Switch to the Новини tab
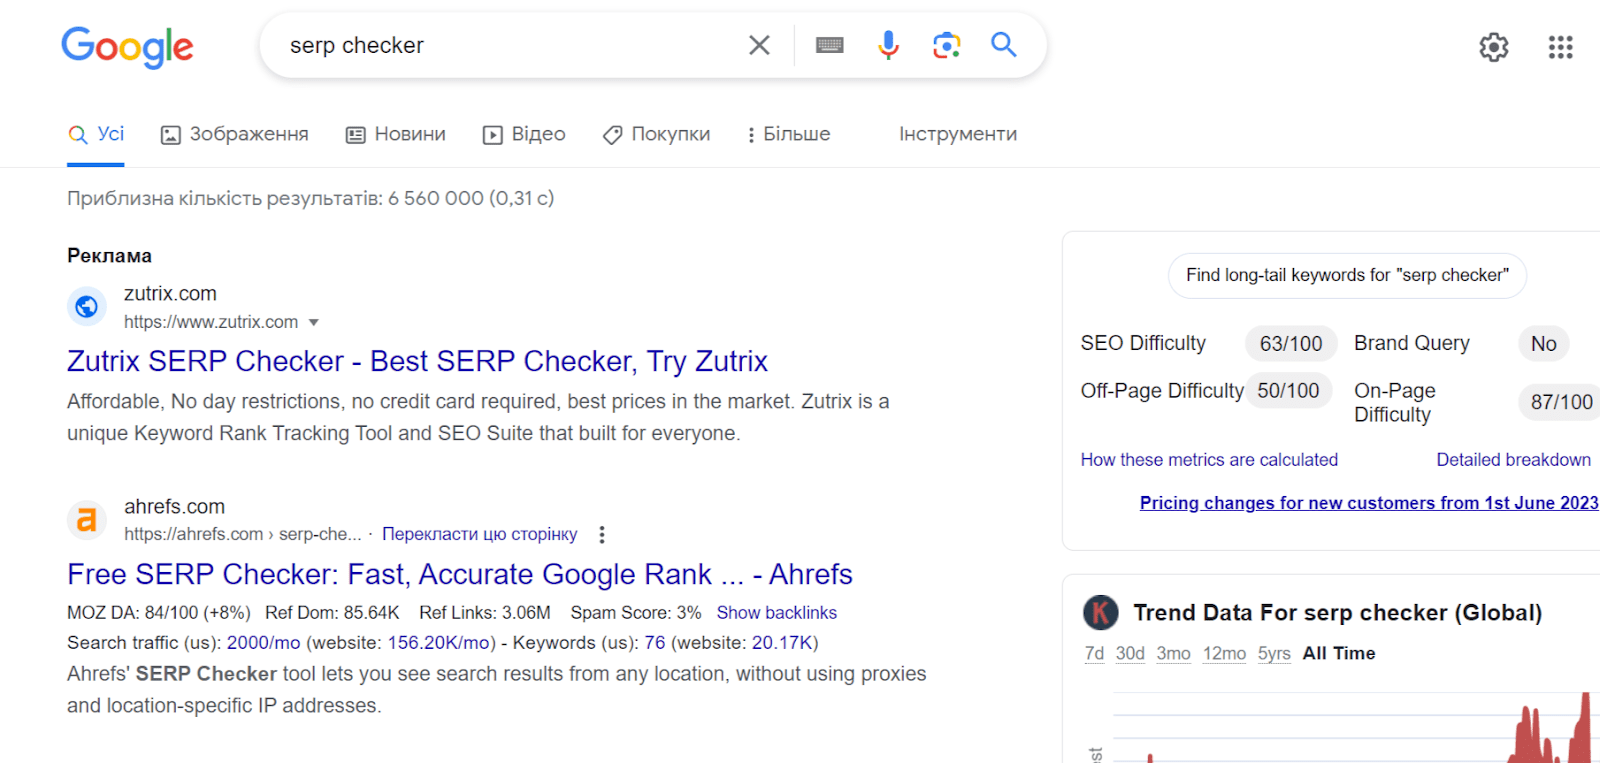This screenshot has height=763, width=1600. point(396,134)
